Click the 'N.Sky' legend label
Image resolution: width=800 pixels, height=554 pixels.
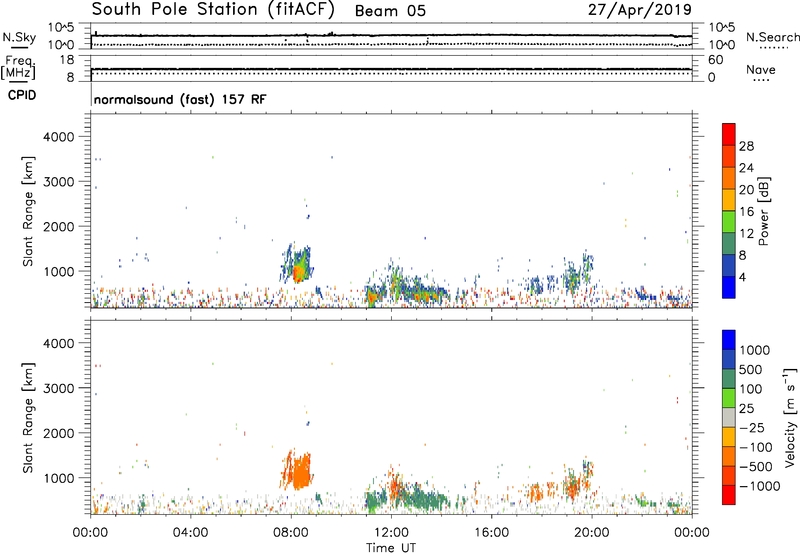point(19,37)
